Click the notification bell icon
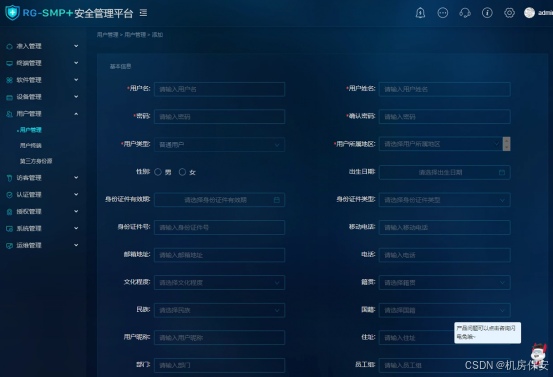553x377 pixels. 420,13
